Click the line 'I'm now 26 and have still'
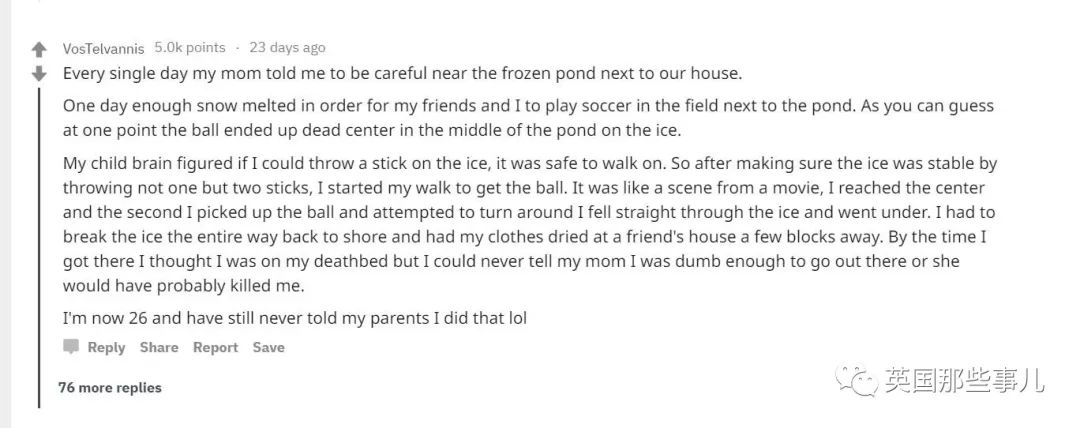1080x428 pixels. (294, 318)
